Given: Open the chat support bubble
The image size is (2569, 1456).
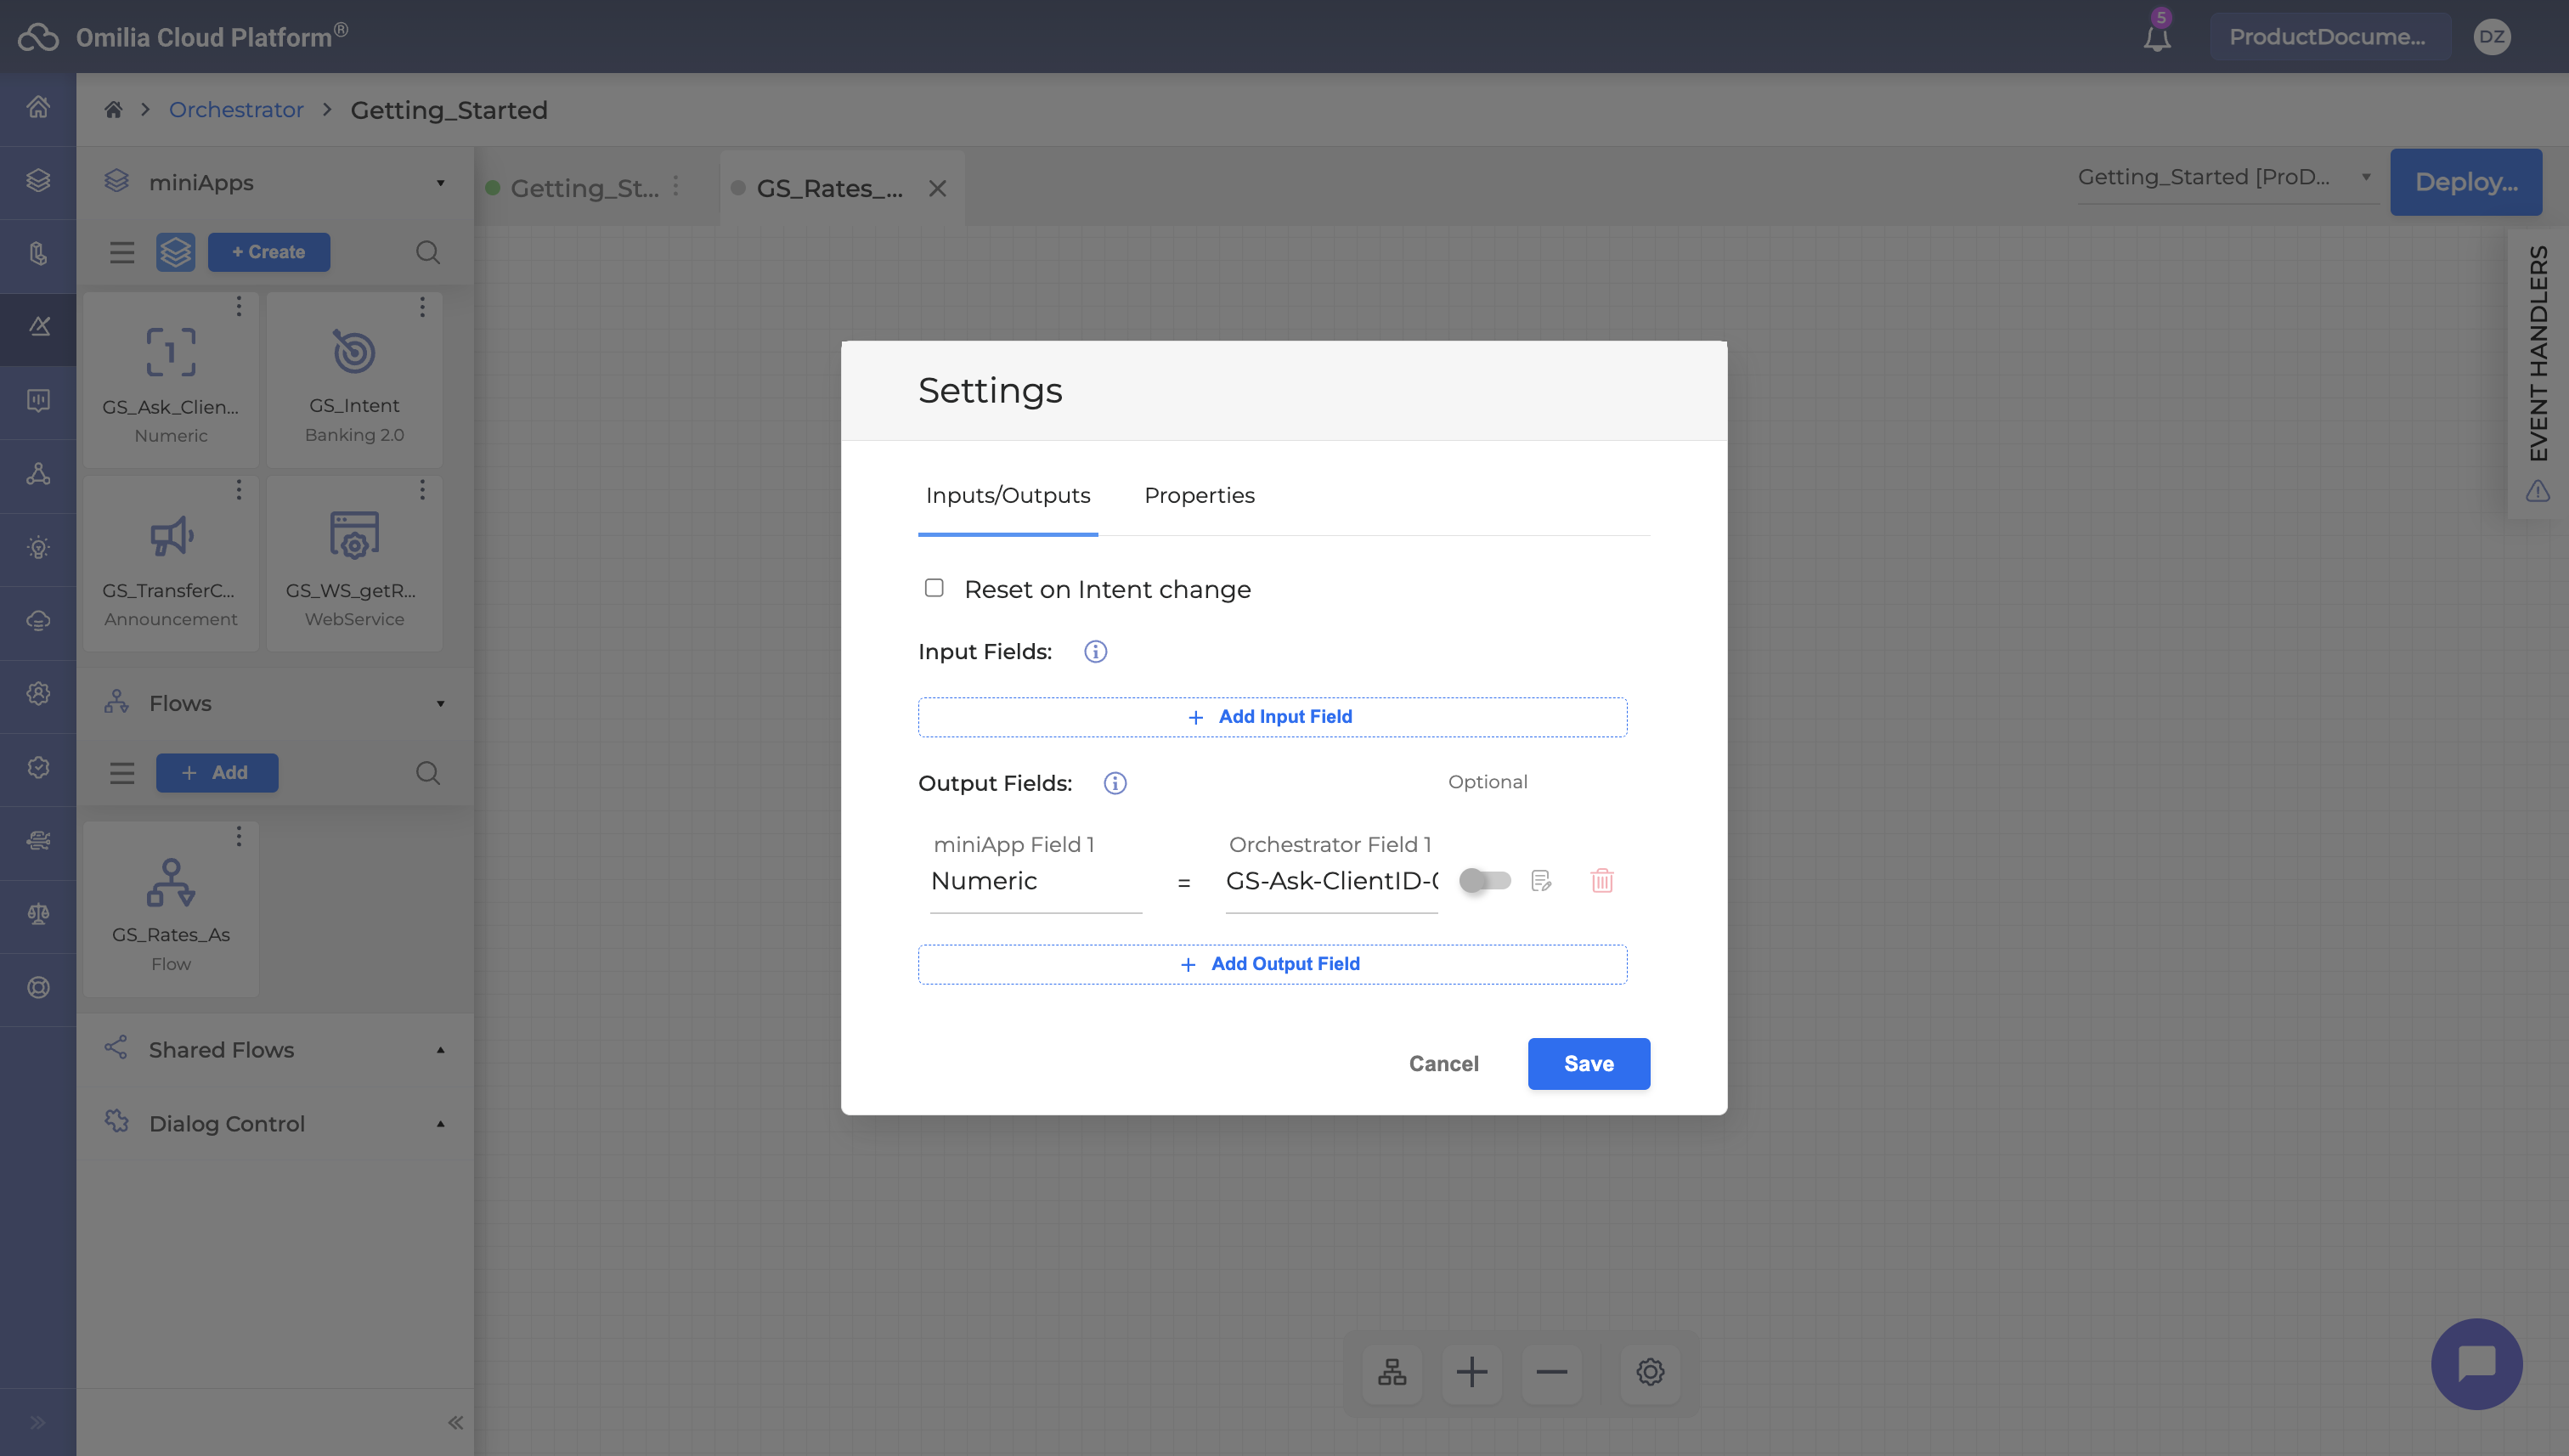Looking at the screenshot, I should coord(2476,1363).
